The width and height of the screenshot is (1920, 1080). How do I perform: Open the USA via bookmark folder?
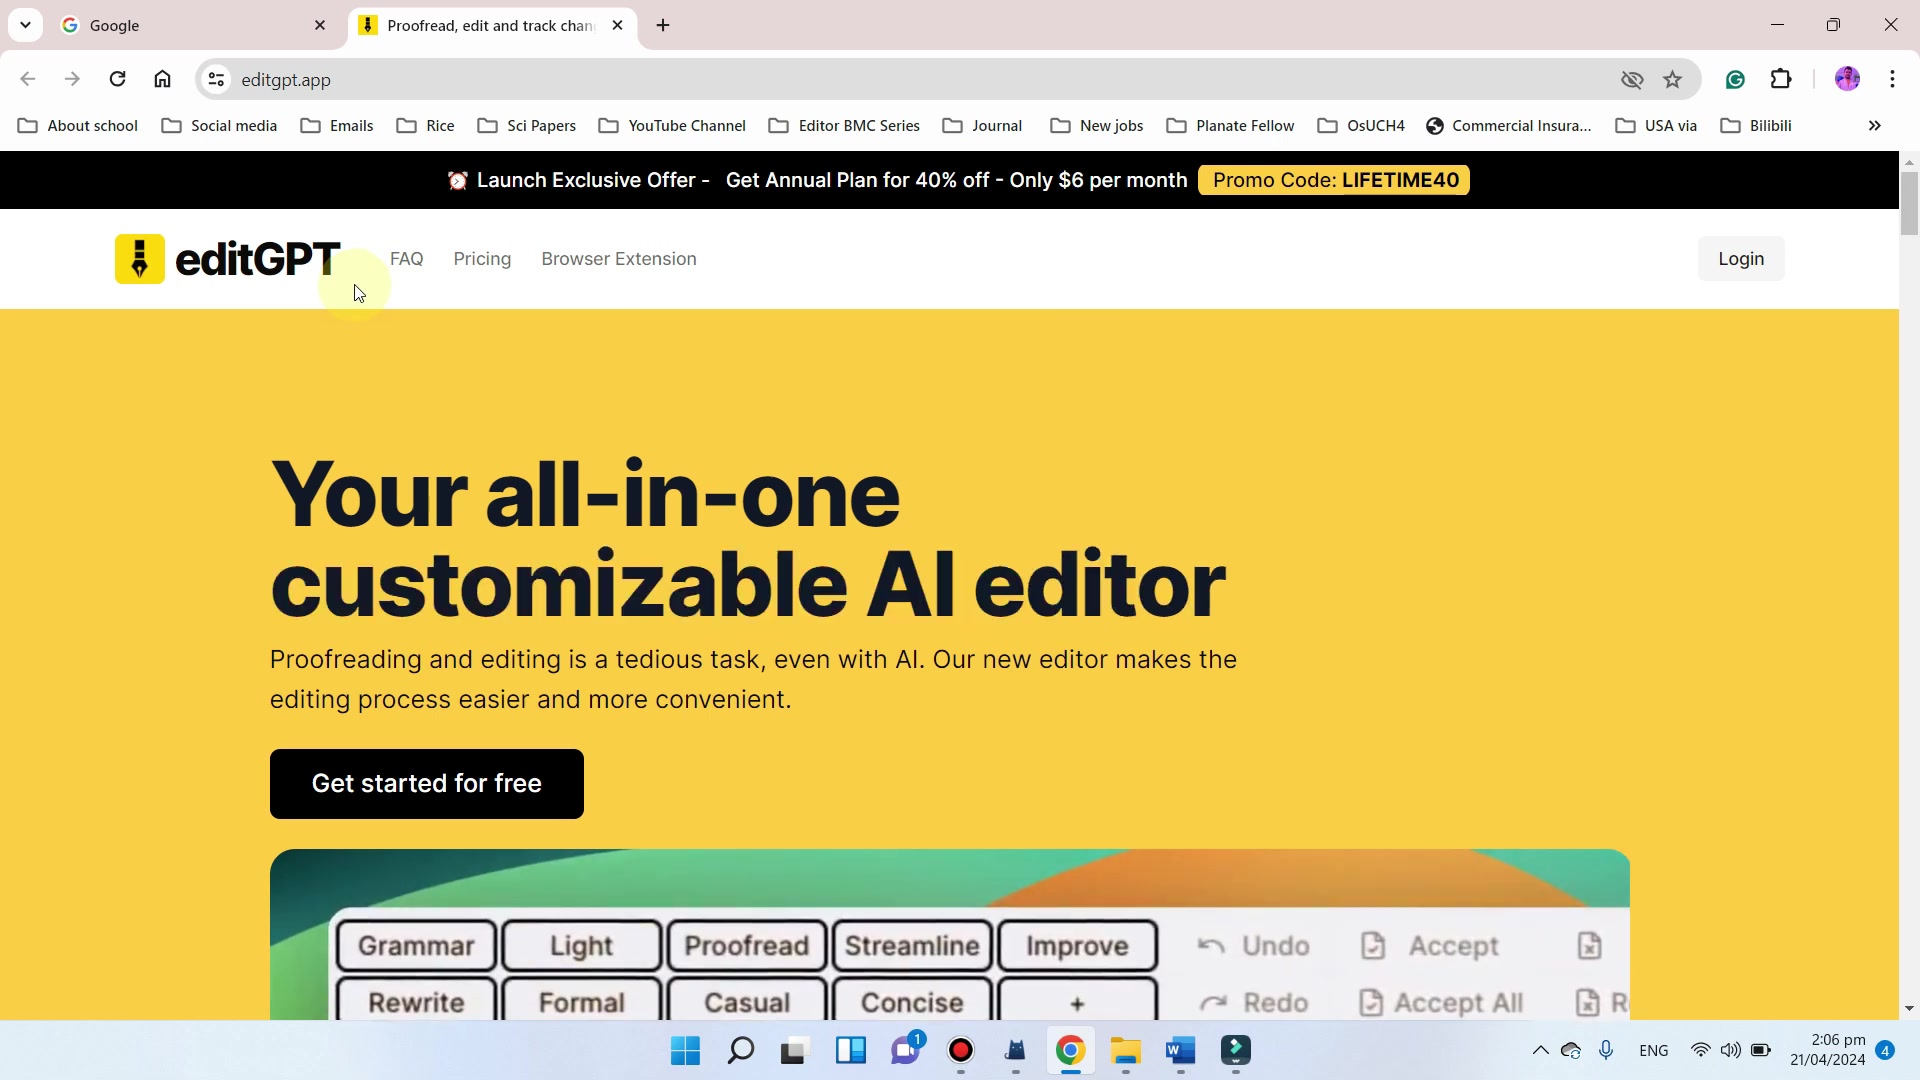[x=1657, y=126]
